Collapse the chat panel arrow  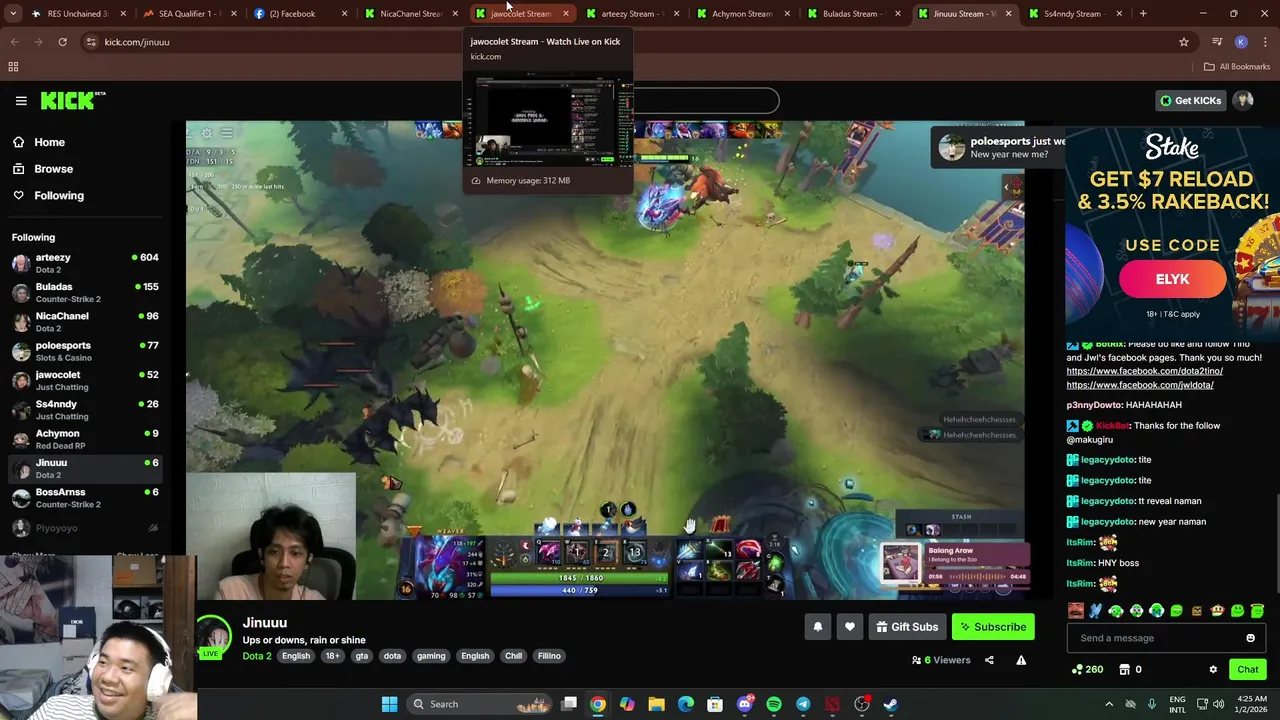tap(1007, 186)
